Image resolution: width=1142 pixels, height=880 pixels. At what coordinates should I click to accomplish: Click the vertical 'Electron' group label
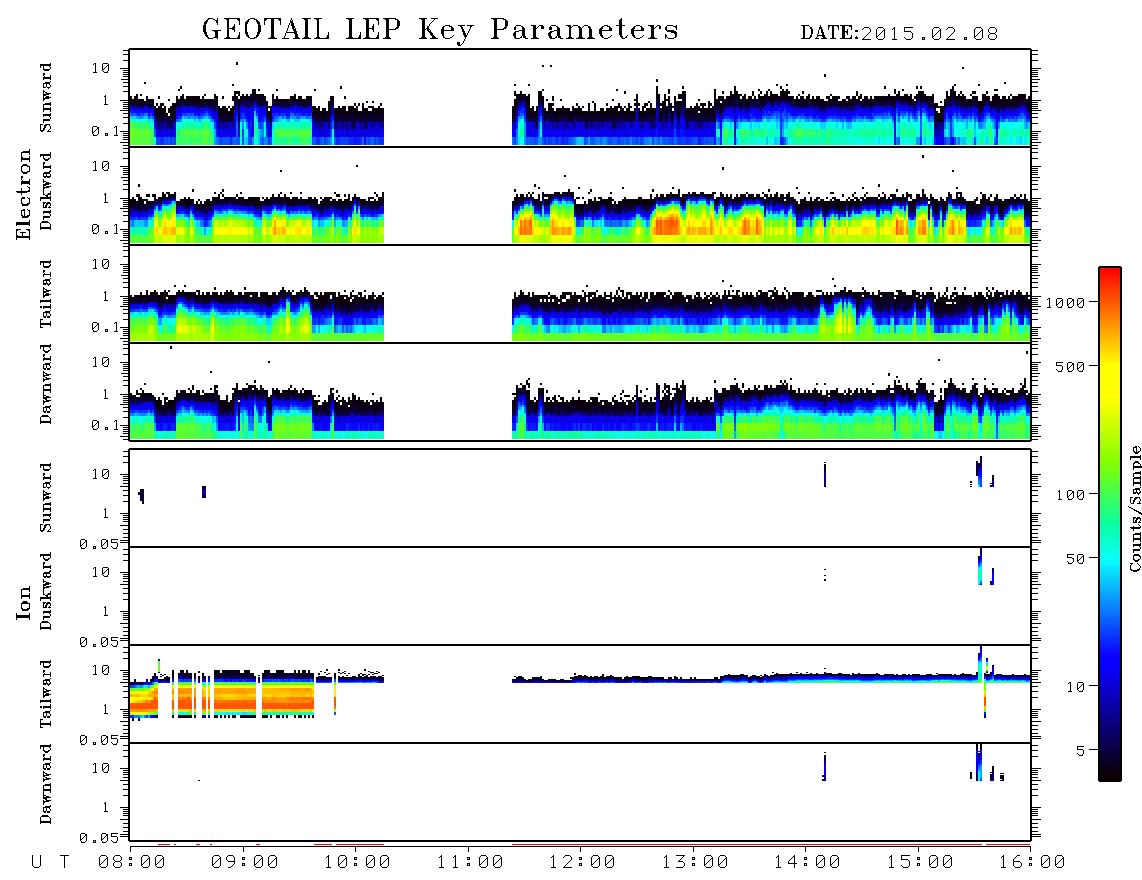click(x=23, y=194)
